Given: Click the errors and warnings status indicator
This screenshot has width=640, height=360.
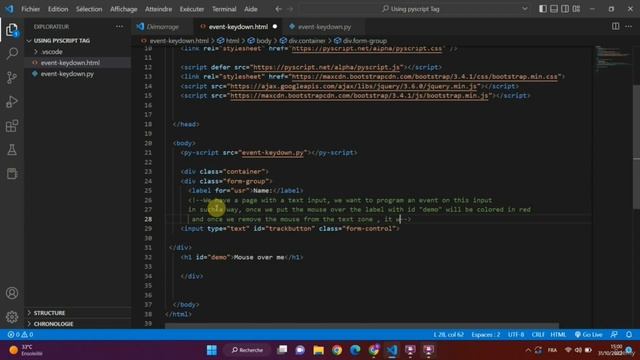Looking at the screenshot, I should pyautogui.click(x=20, y=335).
